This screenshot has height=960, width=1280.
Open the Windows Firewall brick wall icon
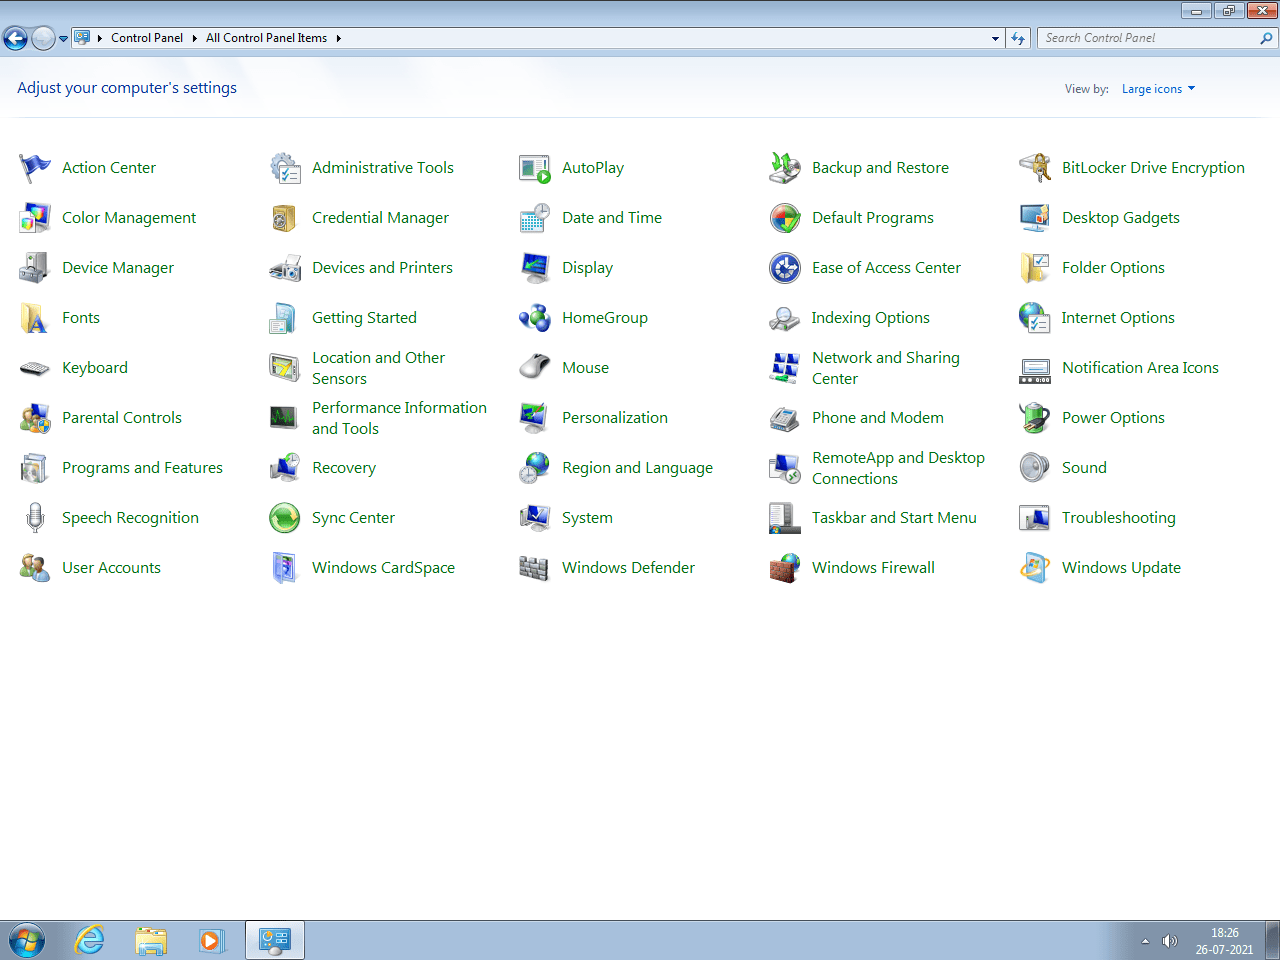coord(785,568)
